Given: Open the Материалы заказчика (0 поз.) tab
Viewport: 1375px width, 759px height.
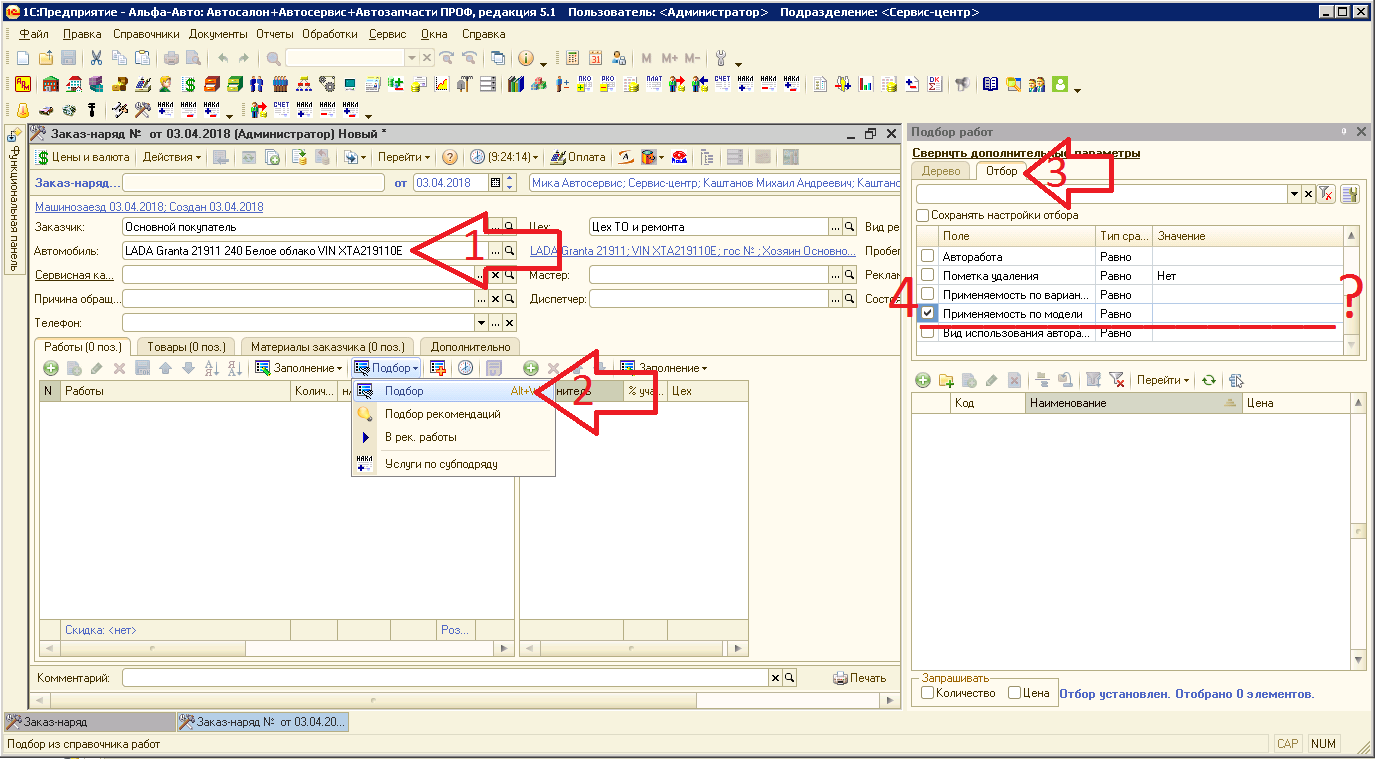Looking at the screenshot, I should (x=327, y=346).
